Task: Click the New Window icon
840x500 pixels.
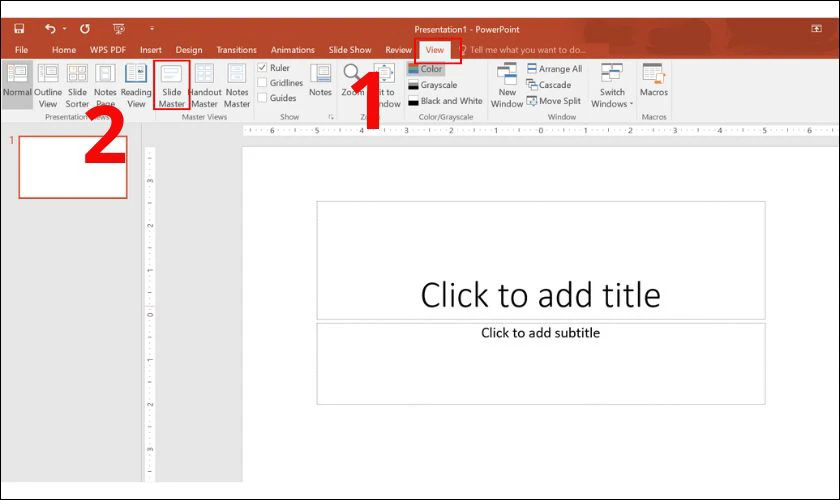Action: (x=507, y=84)
